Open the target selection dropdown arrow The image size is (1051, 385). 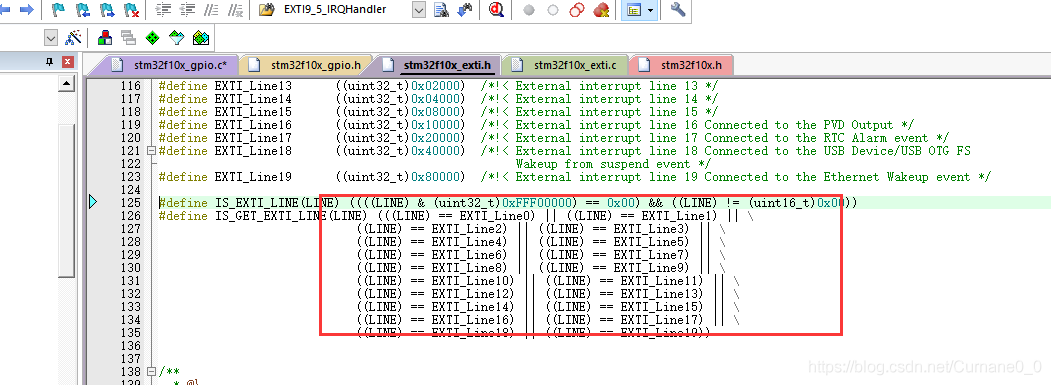(x=51, y=37)
